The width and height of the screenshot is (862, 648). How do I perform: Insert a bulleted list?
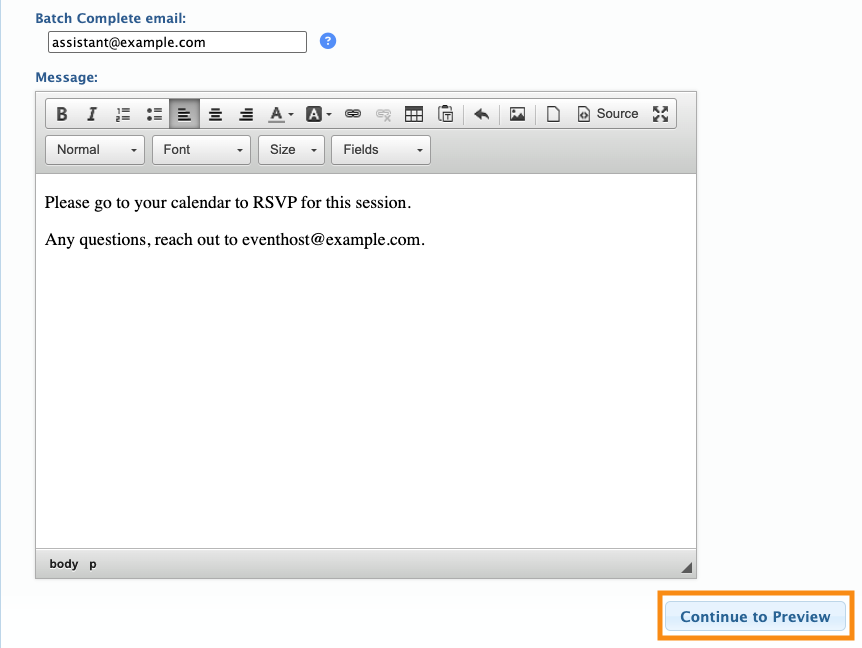click(154, 114)
